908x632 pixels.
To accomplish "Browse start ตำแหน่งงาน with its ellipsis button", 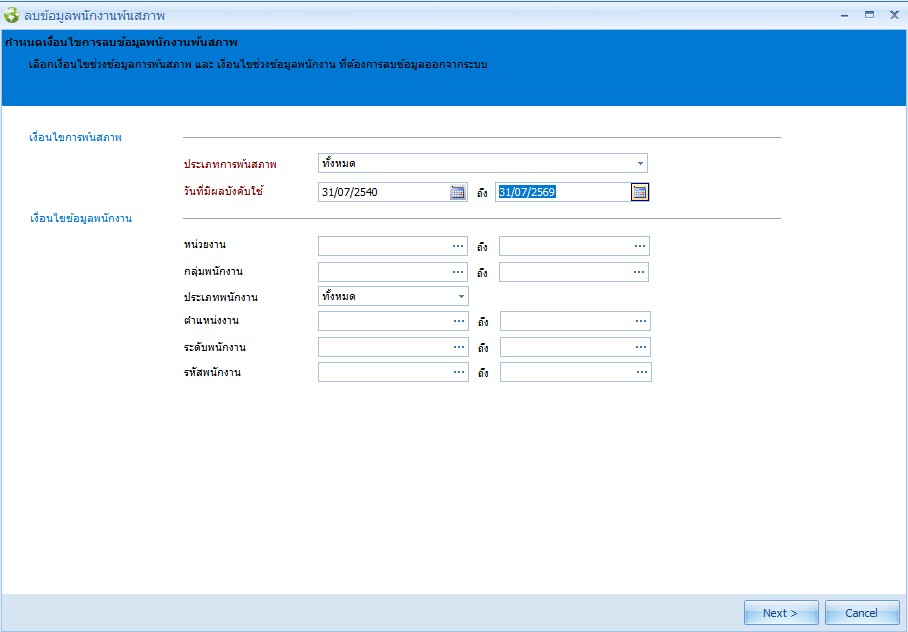I will (x=459, y=321).
